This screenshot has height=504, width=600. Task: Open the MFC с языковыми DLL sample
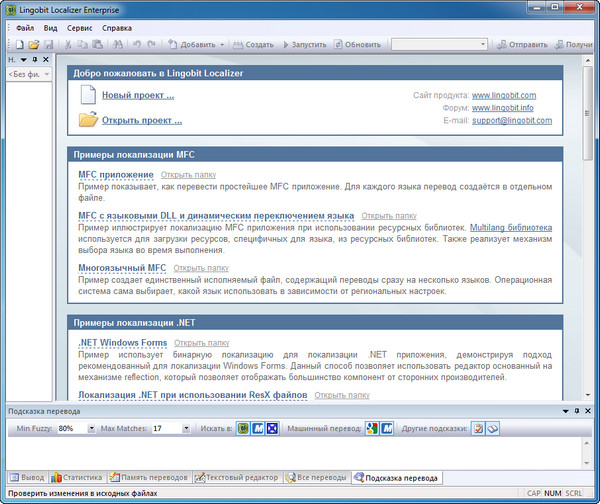[x=216, y=216]
